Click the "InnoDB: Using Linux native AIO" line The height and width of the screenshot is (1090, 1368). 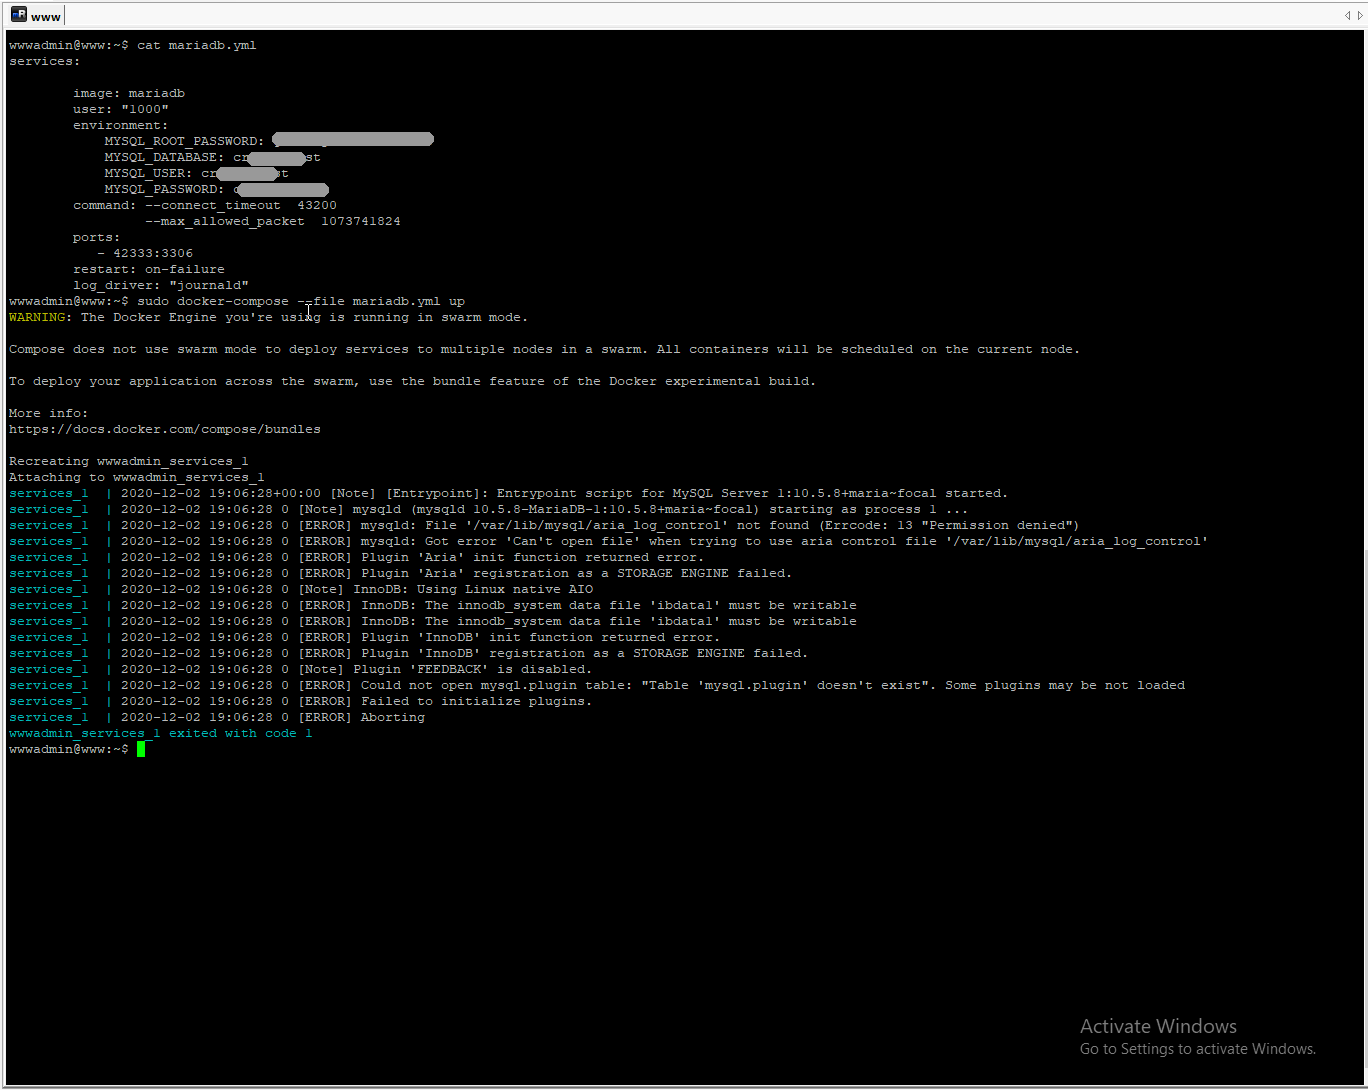click(x=301, y=589)
